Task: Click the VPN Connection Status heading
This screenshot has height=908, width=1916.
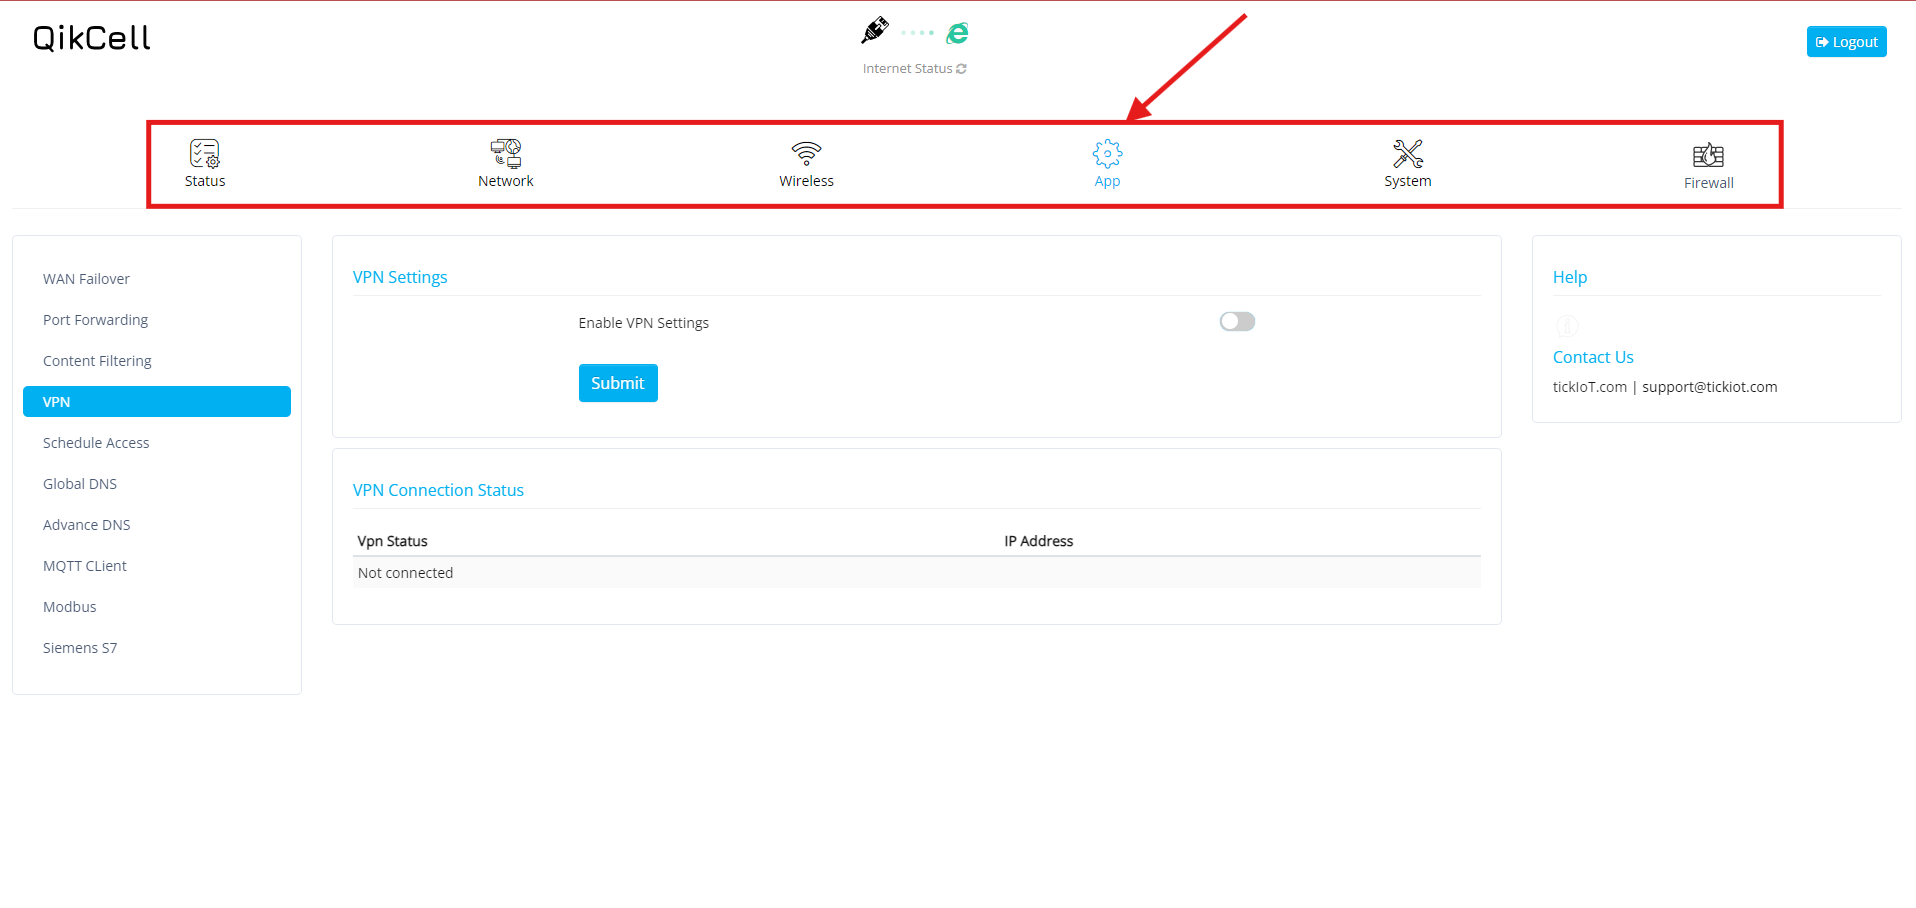Action: (x=438, y=490)
